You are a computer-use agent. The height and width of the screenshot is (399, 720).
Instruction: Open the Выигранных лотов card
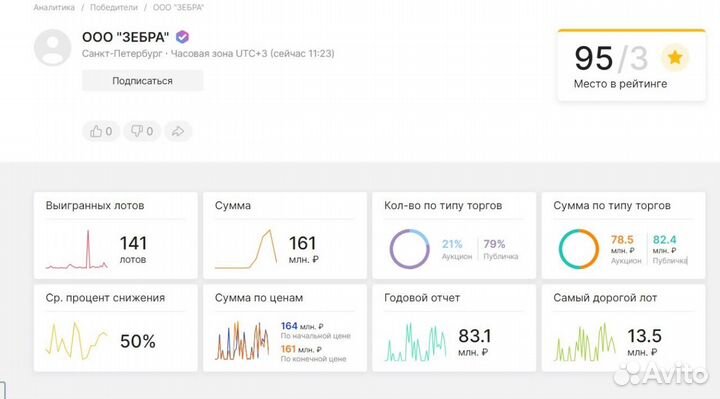(x=115, y=235)
